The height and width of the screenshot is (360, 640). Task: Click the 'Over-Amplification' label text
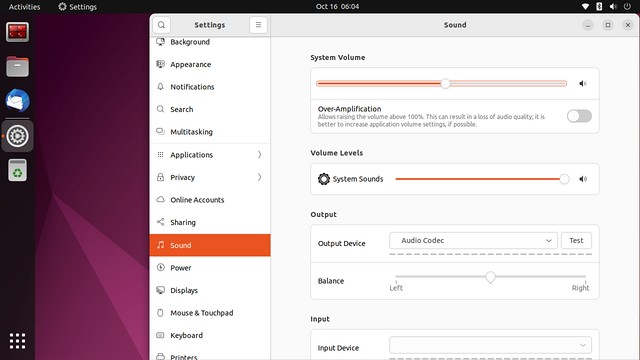pyautogui.click(x=349, y=109)
